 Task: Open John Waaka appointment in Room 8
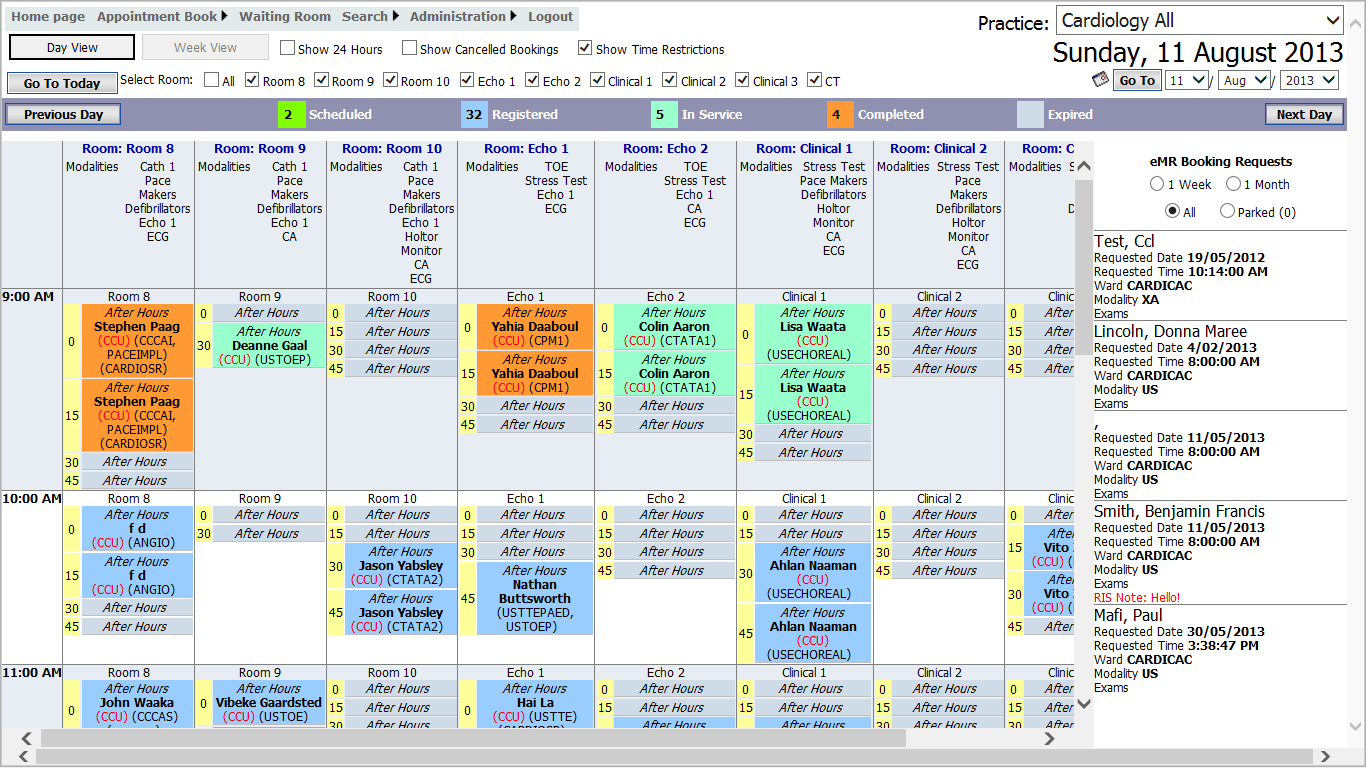[x=136, y=704]
